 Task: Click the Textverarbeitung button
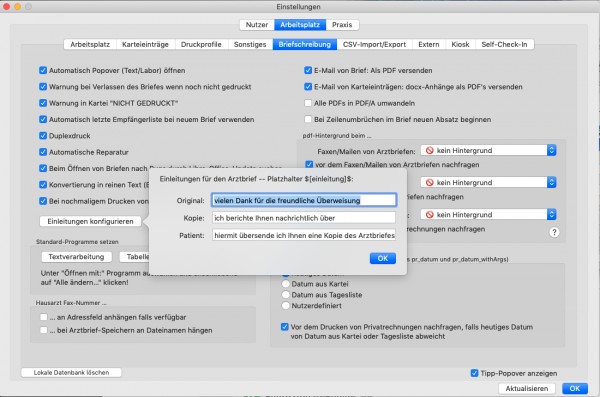pos(76,257)
